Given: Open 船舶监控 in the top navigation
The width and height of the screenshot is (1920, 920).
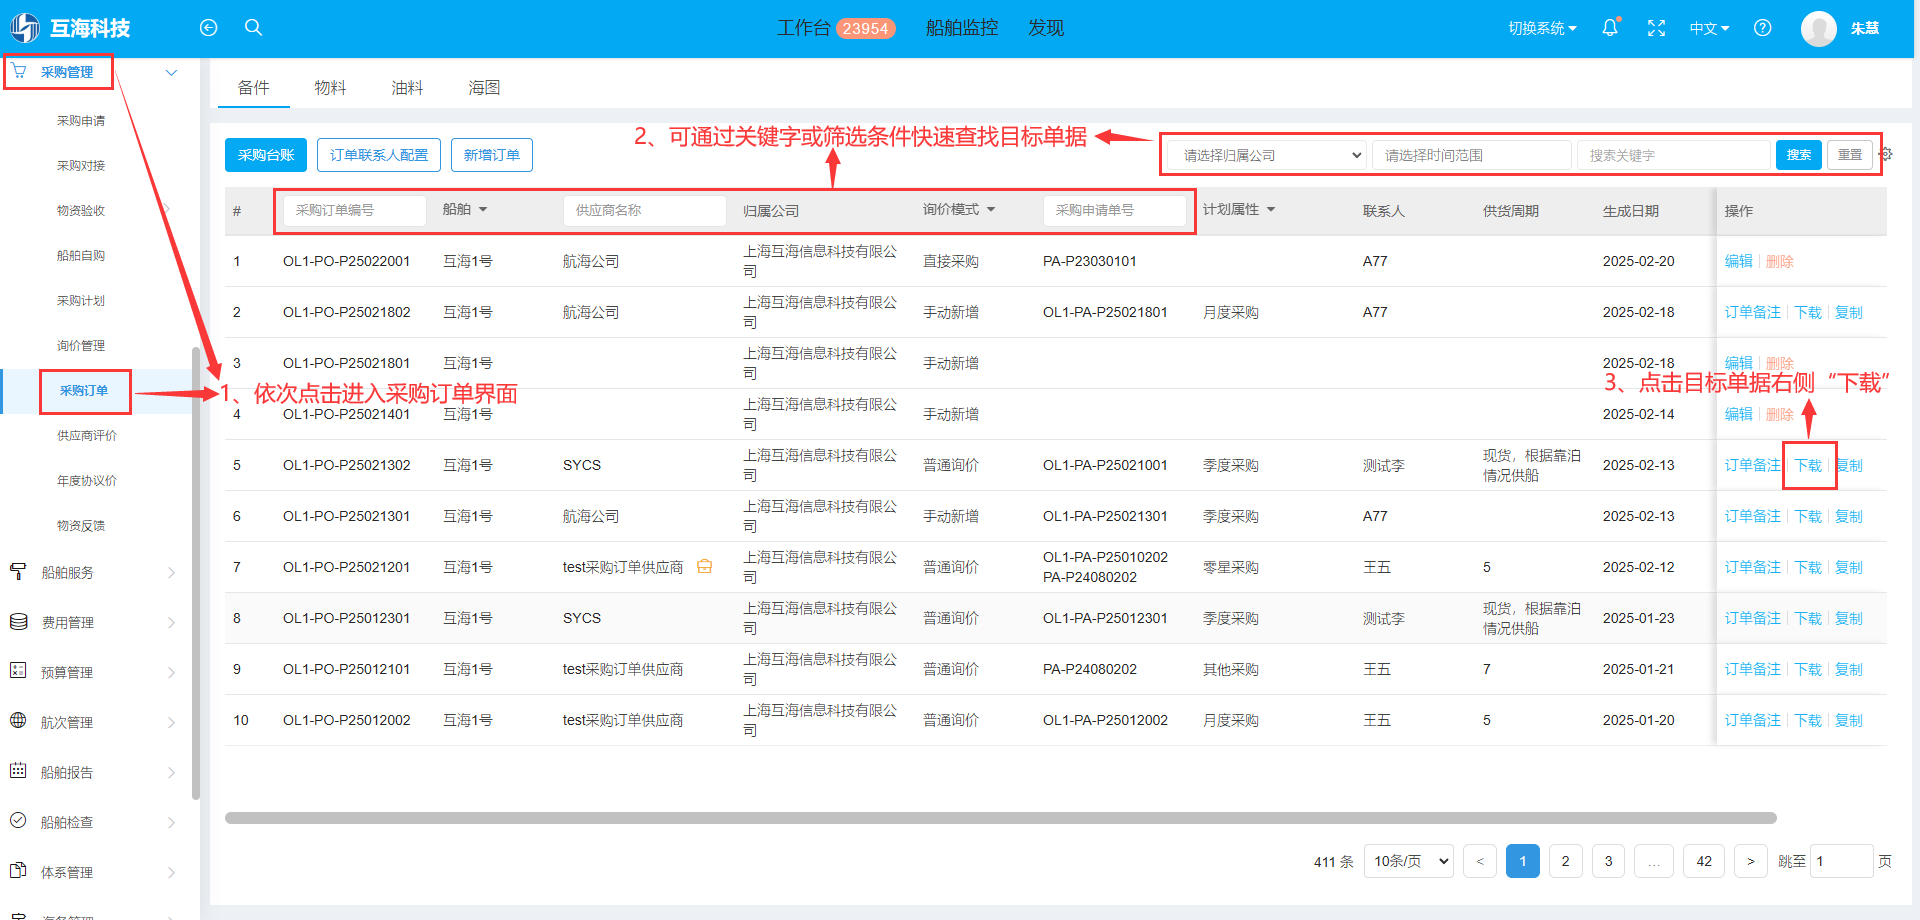Looking at the screenshot, I should tap(962, 28).
